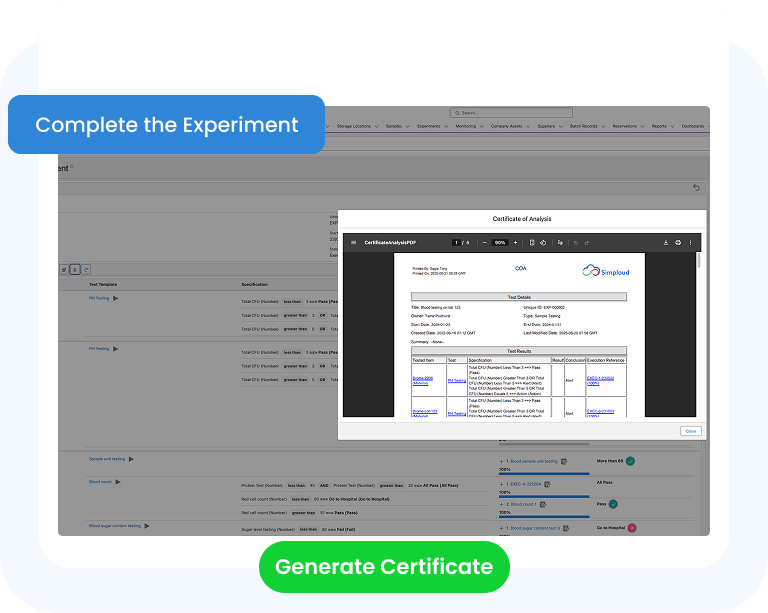
Task: Zoom in the certificate PDF with plus
Action: click(x=515, y=242)
